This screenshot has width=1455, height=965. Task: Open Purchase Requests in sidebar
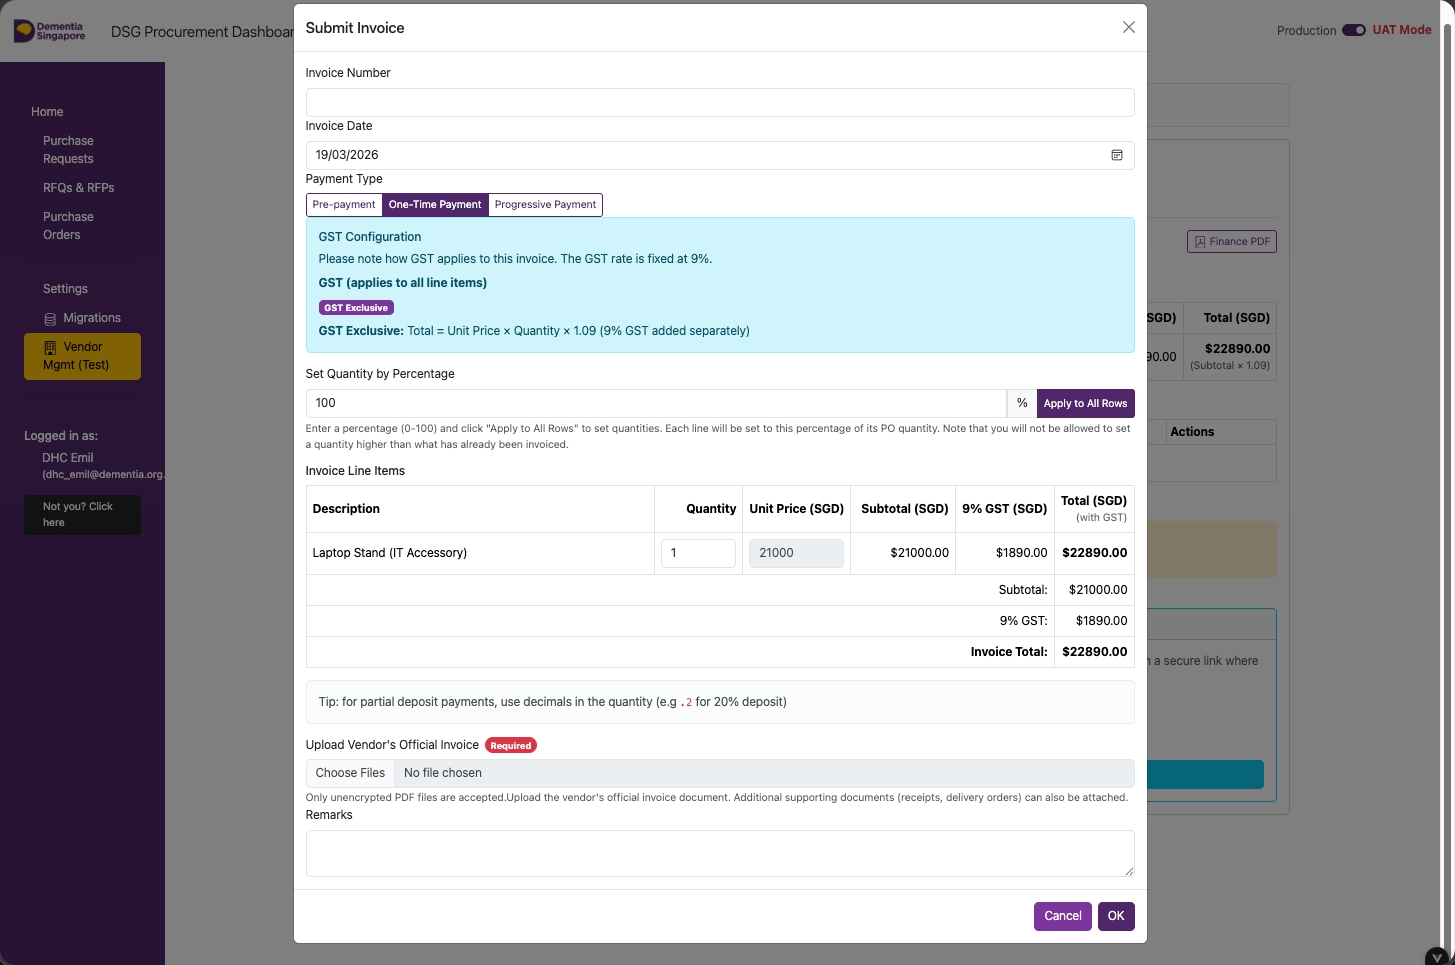pyautogui.click(x=68, y=150)
